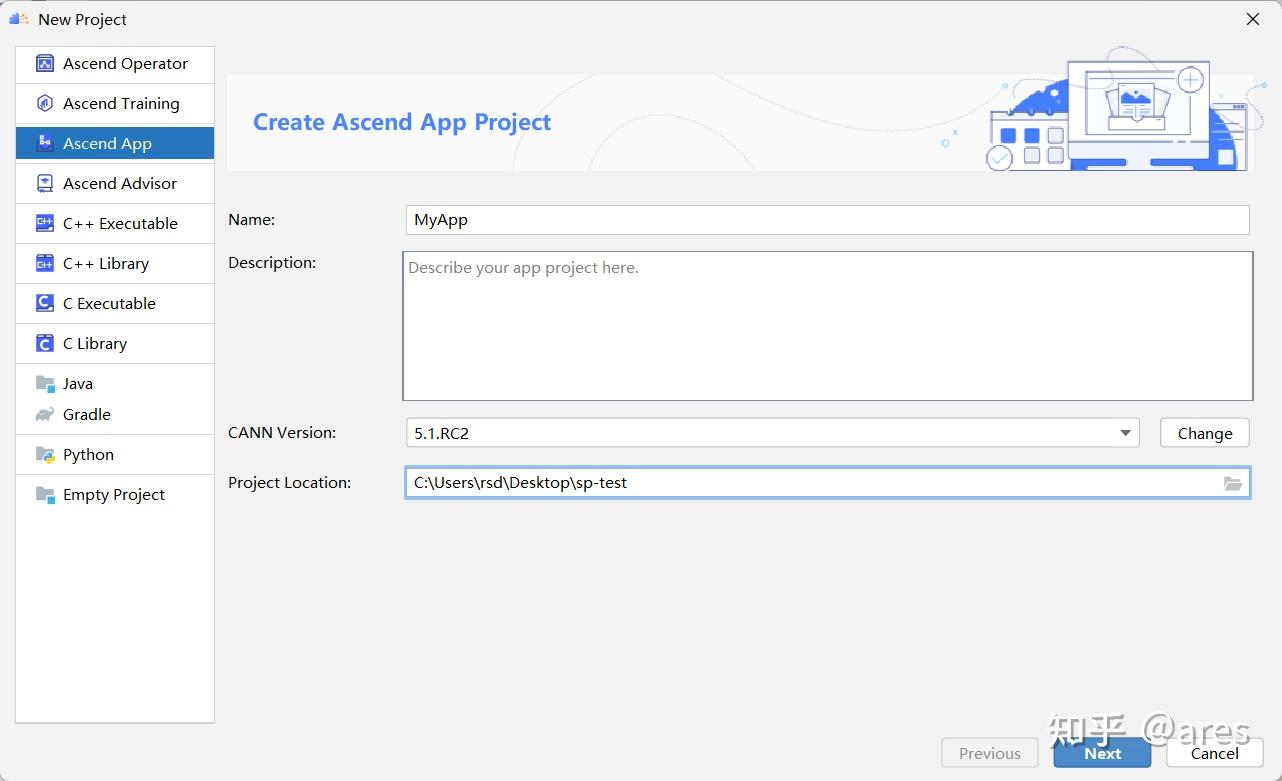
Task: Focus the Description text area
Action: 827,326
